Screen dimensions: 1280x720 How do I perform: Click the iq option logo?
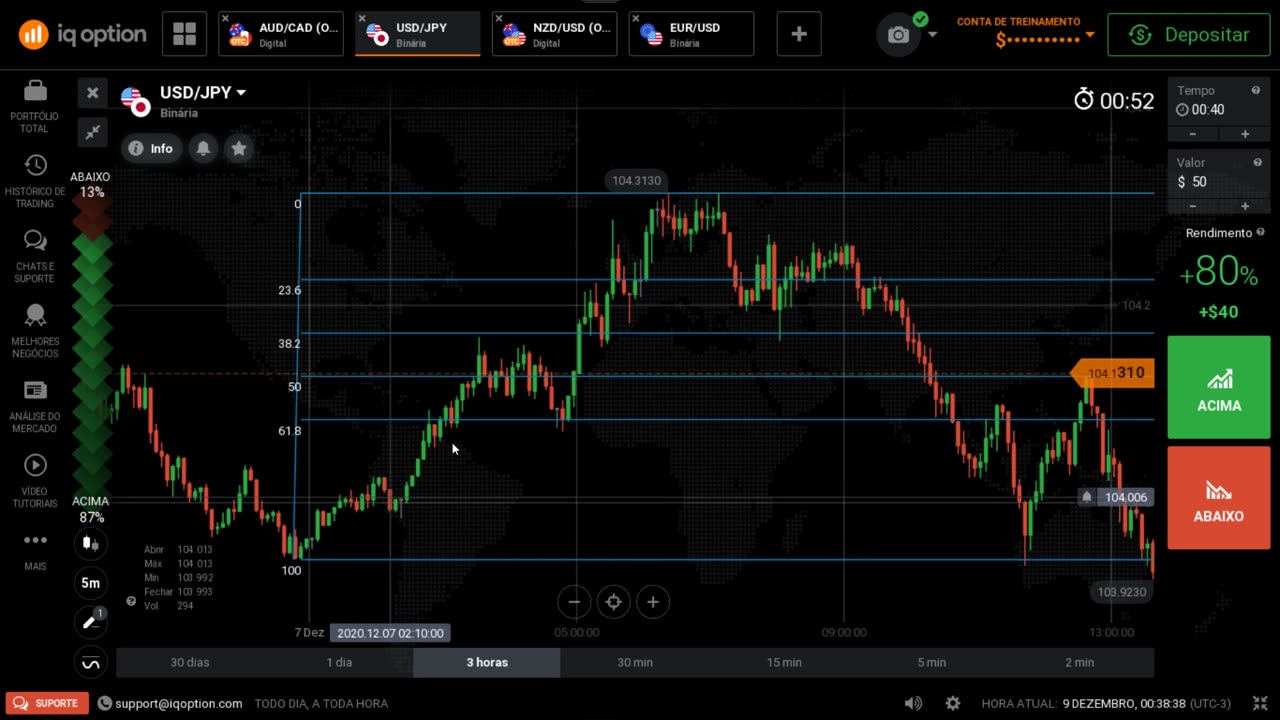pos(82,35)
